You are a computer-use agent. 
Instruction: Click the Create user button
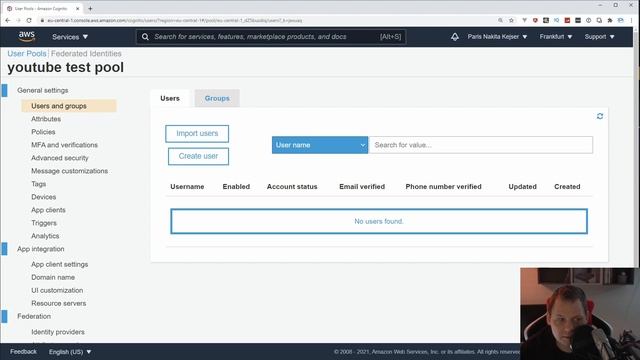pyautogui.click(x=198, y=156)
